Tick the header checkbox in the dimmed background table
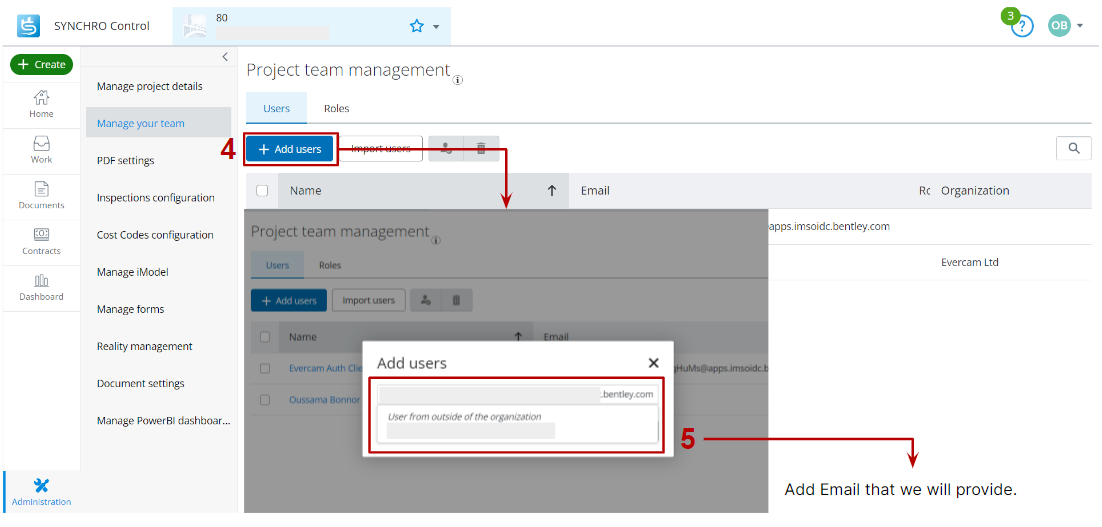Screen dimensions: 1102x527 [x=265, y=337]
